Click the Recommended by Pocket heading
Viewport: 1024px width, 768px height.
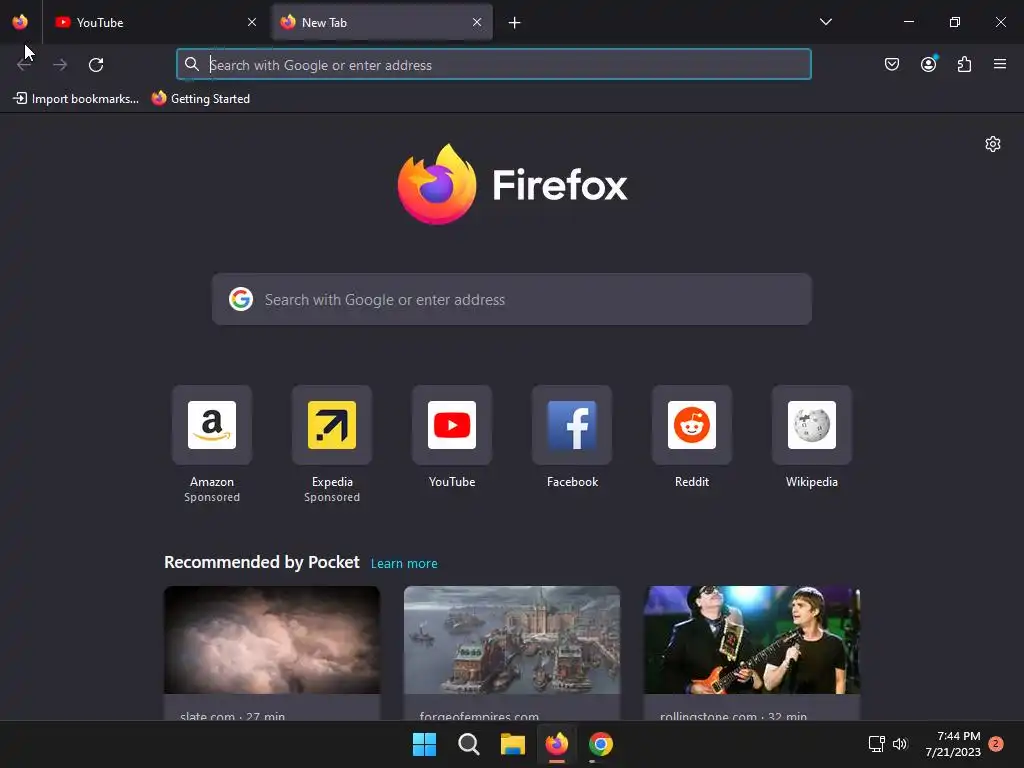point(262,562)
